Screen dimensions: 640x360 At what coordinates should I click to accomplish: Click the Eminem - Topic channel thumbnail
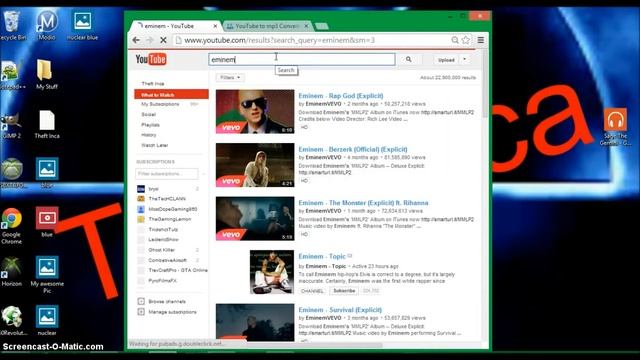(272, 272)
